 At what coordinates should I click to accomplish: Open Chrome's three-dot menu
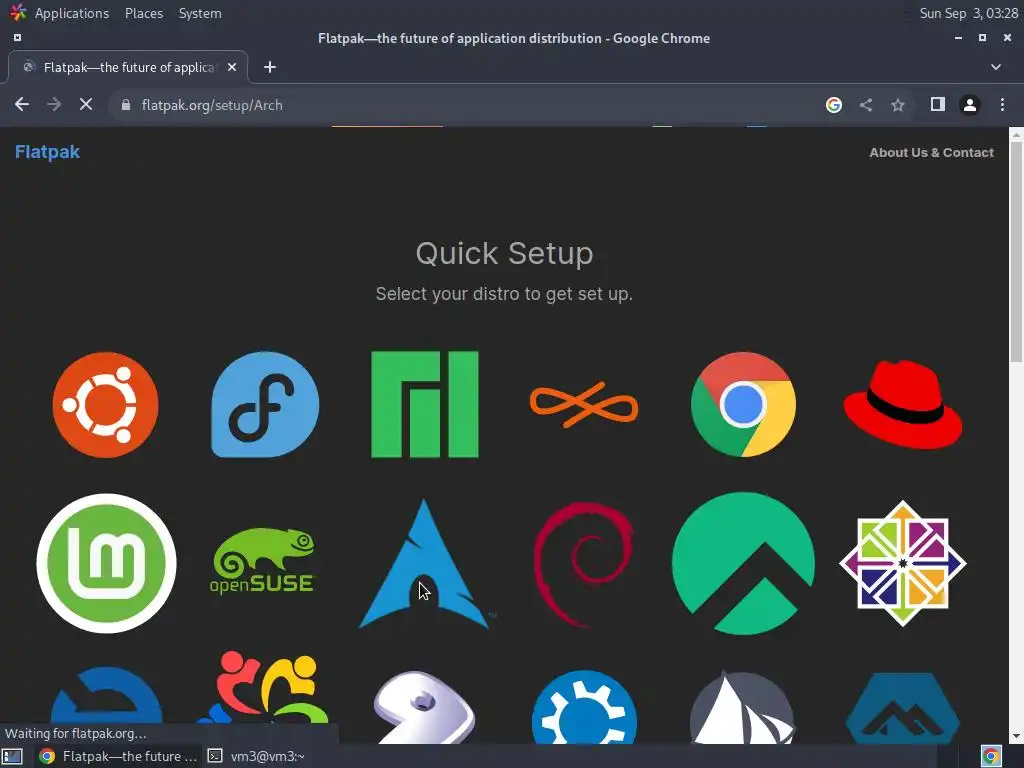click(1002, 104)
